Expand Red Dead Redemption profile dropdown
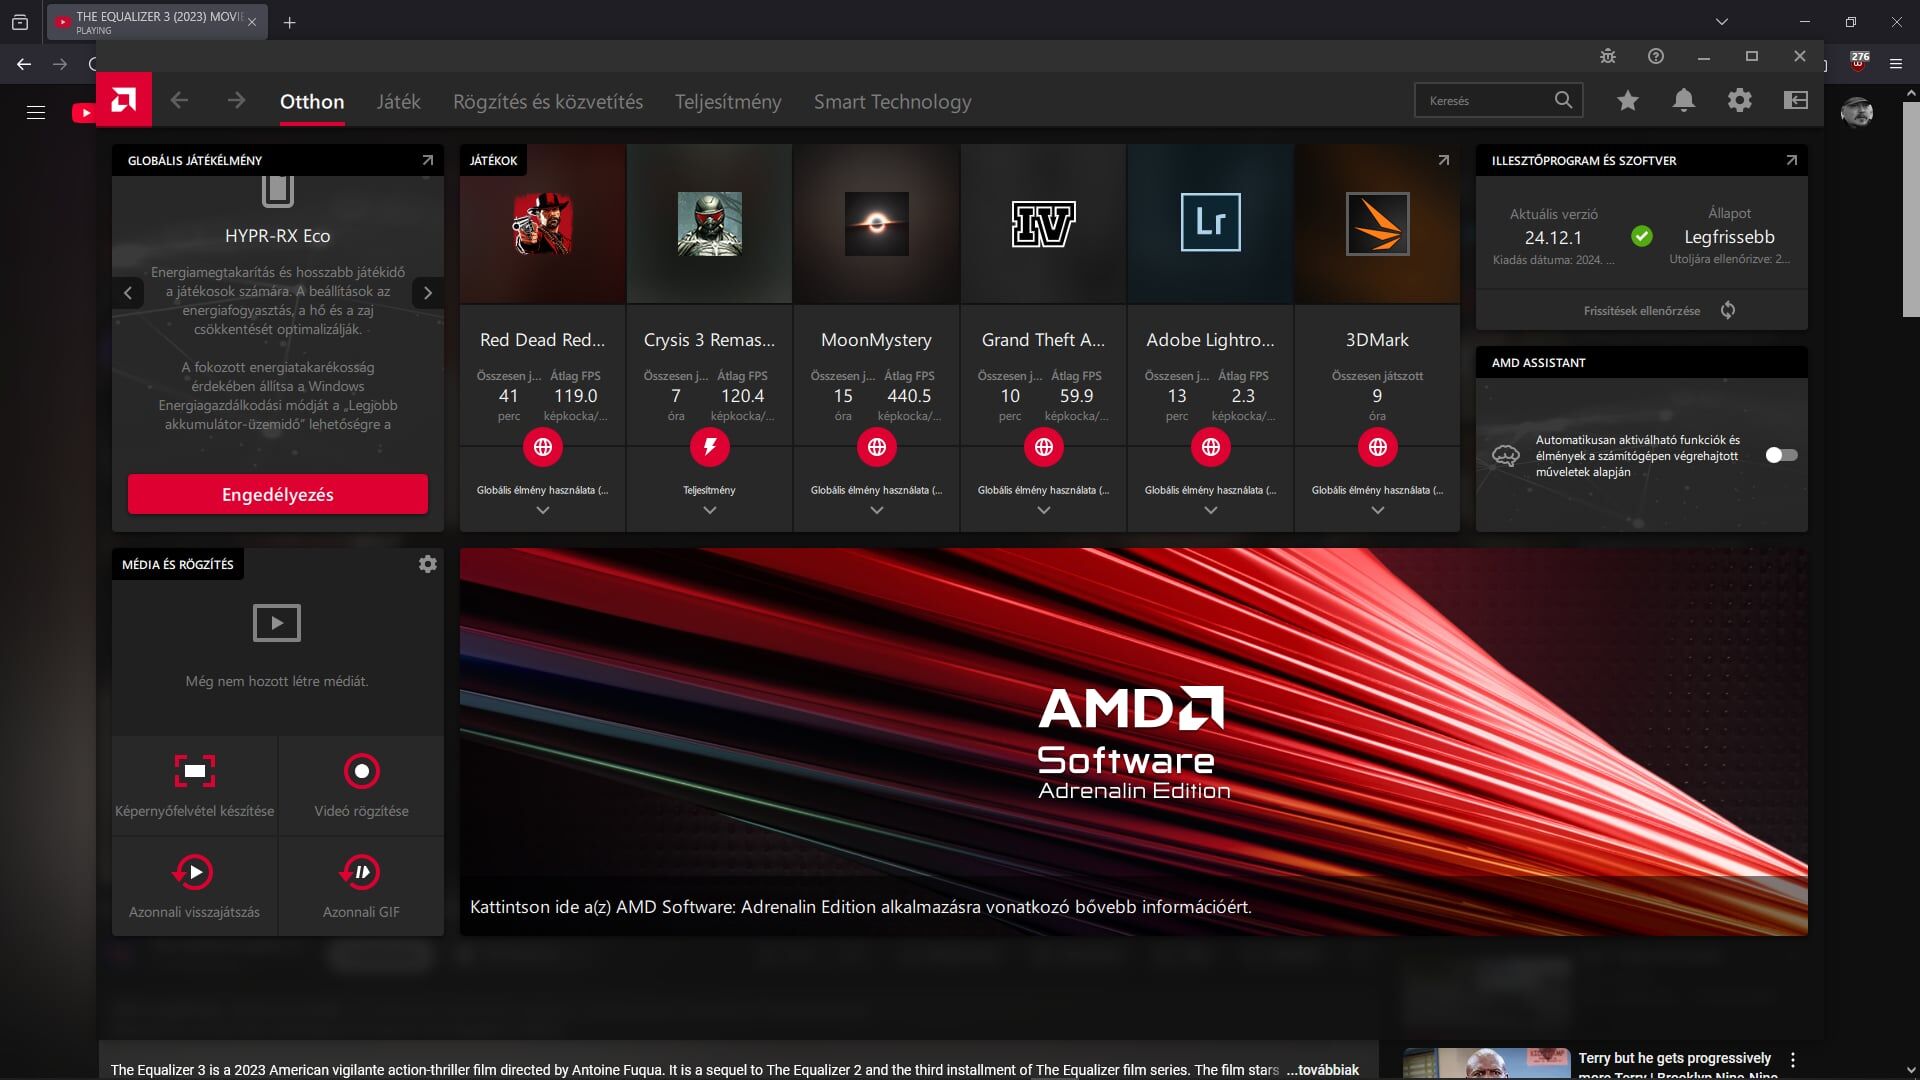The width and height of the screenshot is (1920, 1080). (x=543, y=510)
